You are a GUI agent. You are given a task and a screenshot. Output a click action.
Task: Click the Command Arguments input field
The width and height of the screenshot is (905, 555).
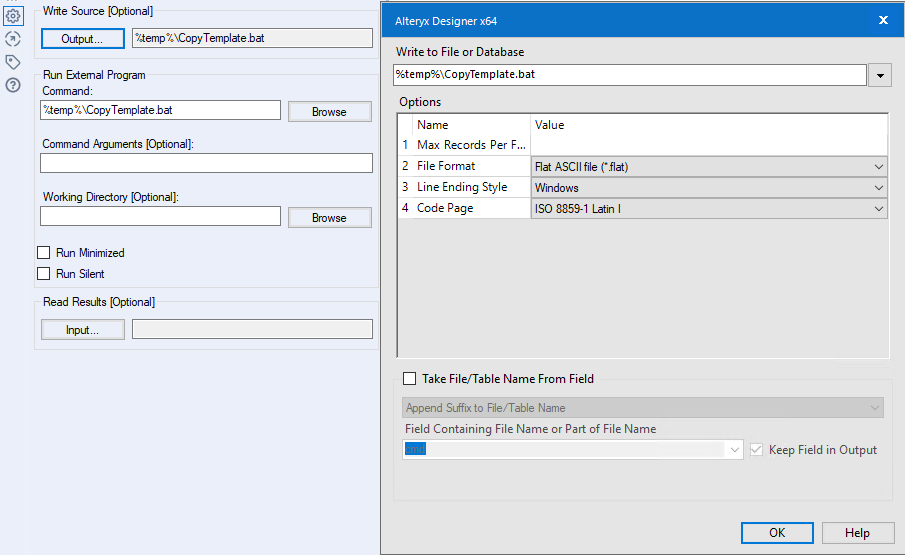(x=206, y=163)
